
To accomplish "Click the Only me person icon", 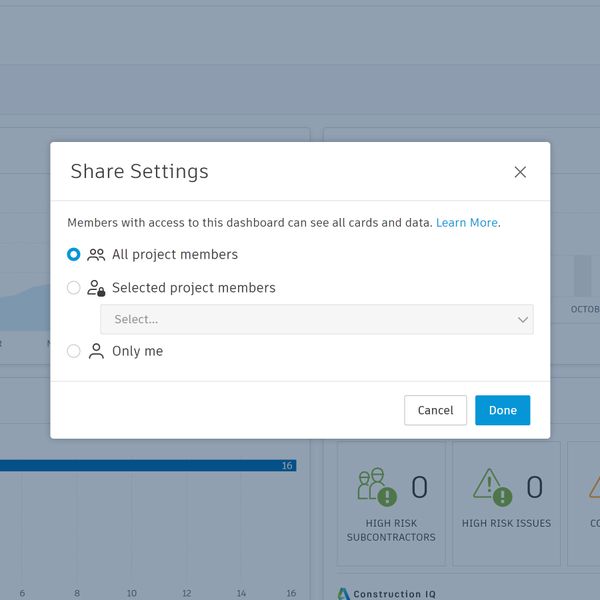I will pos(96,351).
